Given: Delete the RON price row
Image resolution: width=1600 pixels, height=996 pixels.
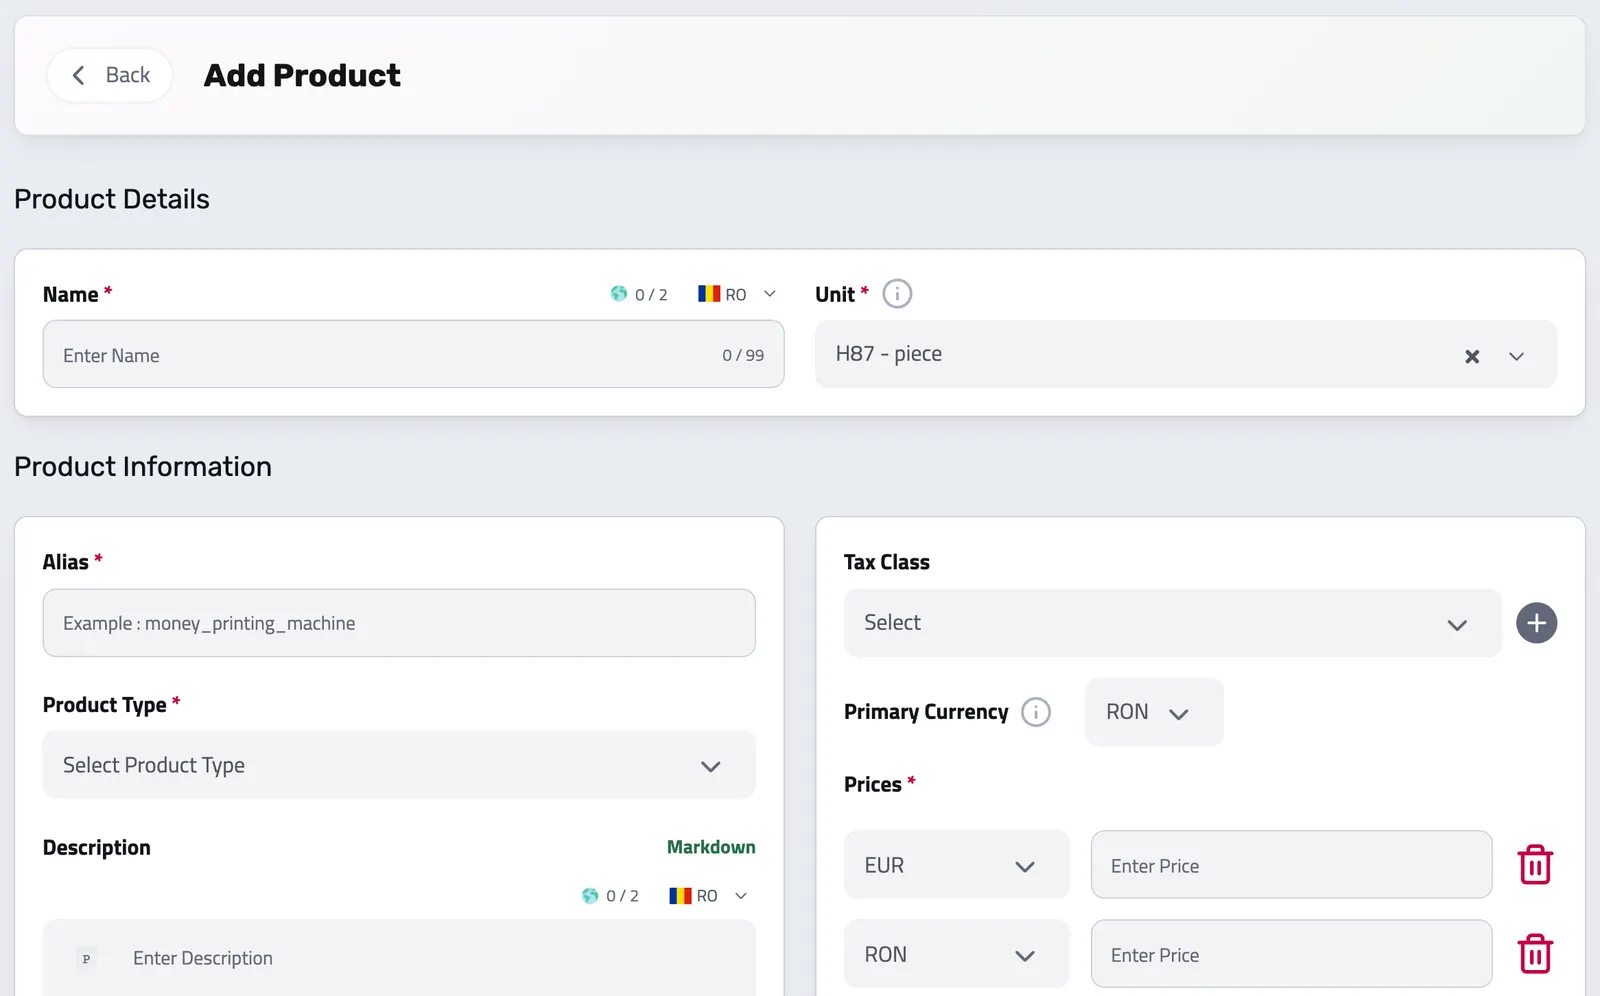Looking at the screenshot, I should [1535, 954].
